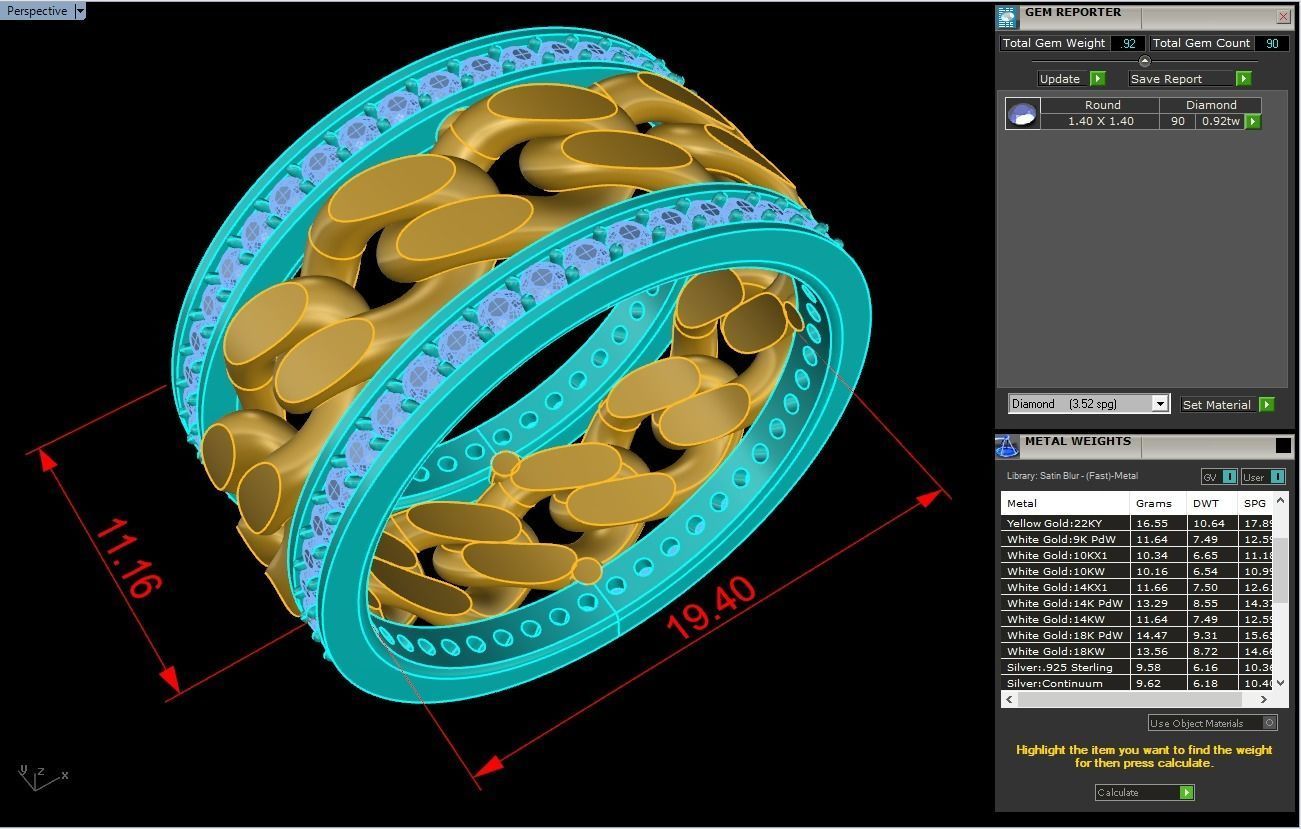The height and width of the screenshot is (829, 1301).
Task: Click the 19.40 diameter dimension label
Action: 711,608
